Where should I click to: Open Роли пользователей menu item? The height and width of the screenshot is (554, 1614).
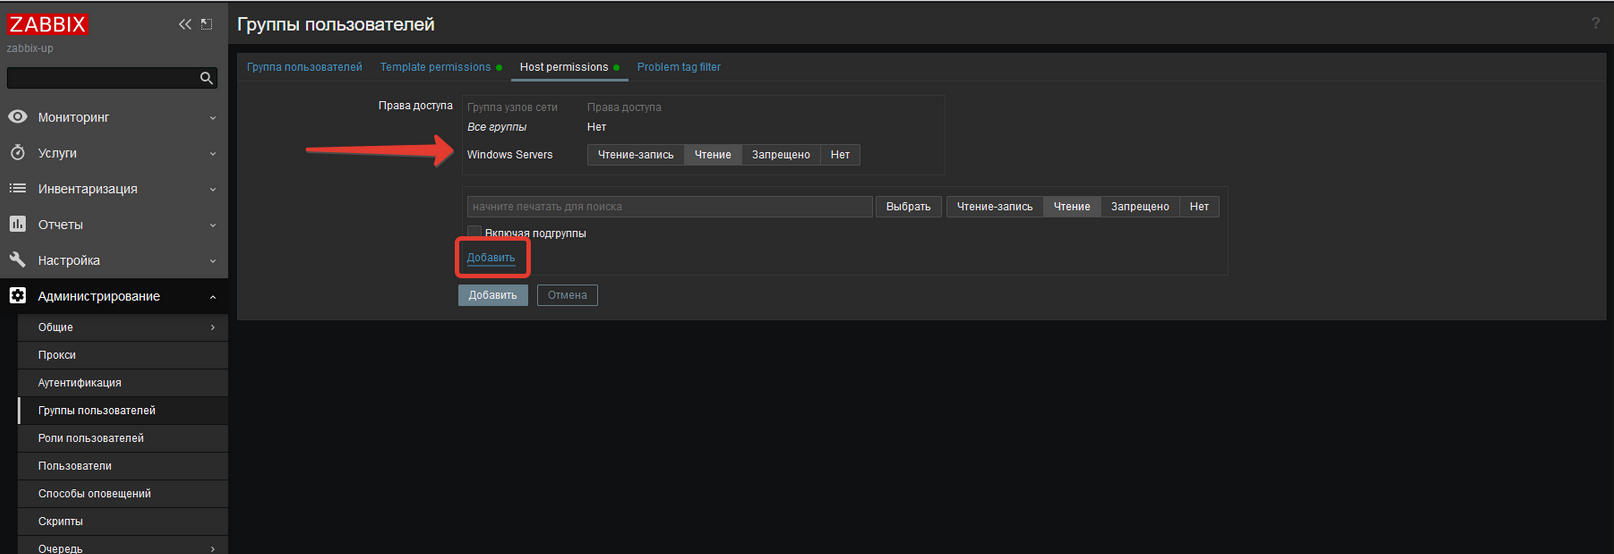click(123, 438)
